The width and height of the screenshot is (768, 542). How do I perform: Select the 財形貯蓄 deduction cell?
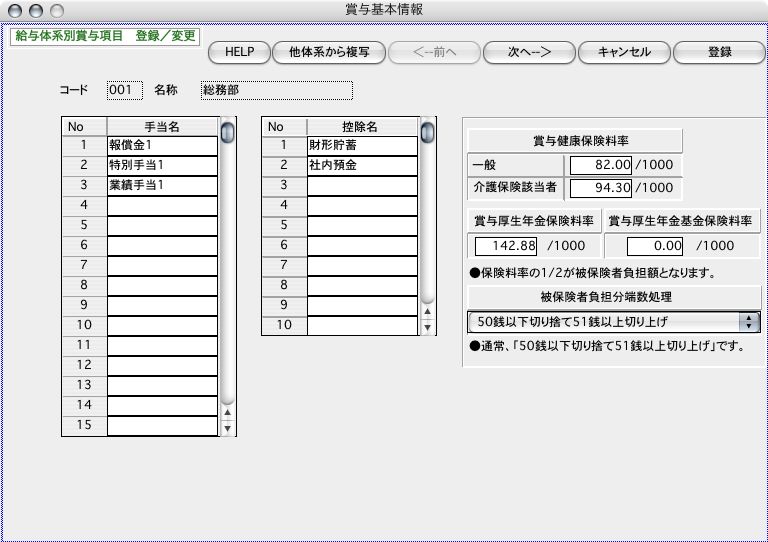point(362,146)
